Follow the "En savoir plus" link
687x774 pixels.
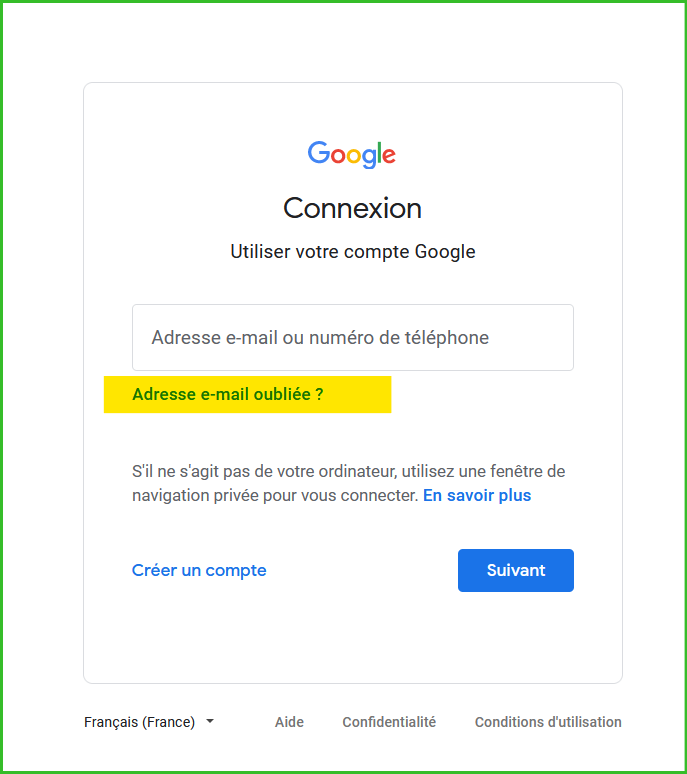click(477, 495)
